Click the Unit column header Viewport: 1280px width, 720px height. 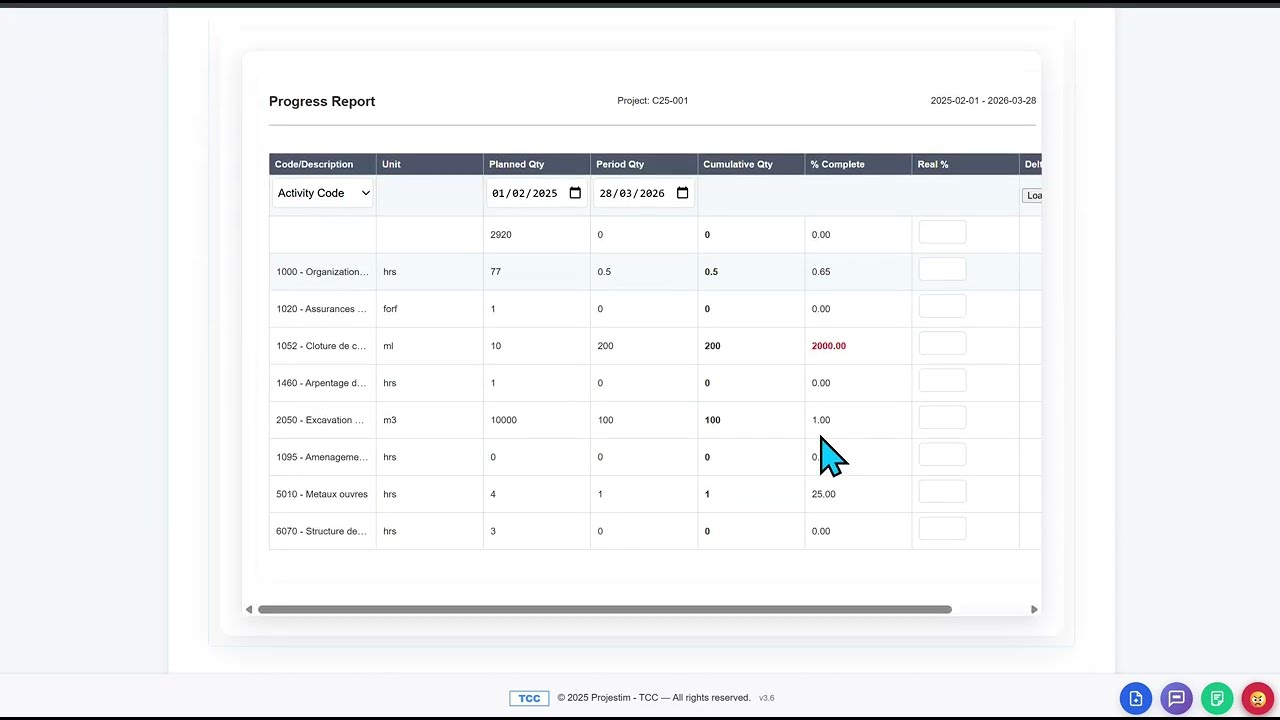[429, 164]
